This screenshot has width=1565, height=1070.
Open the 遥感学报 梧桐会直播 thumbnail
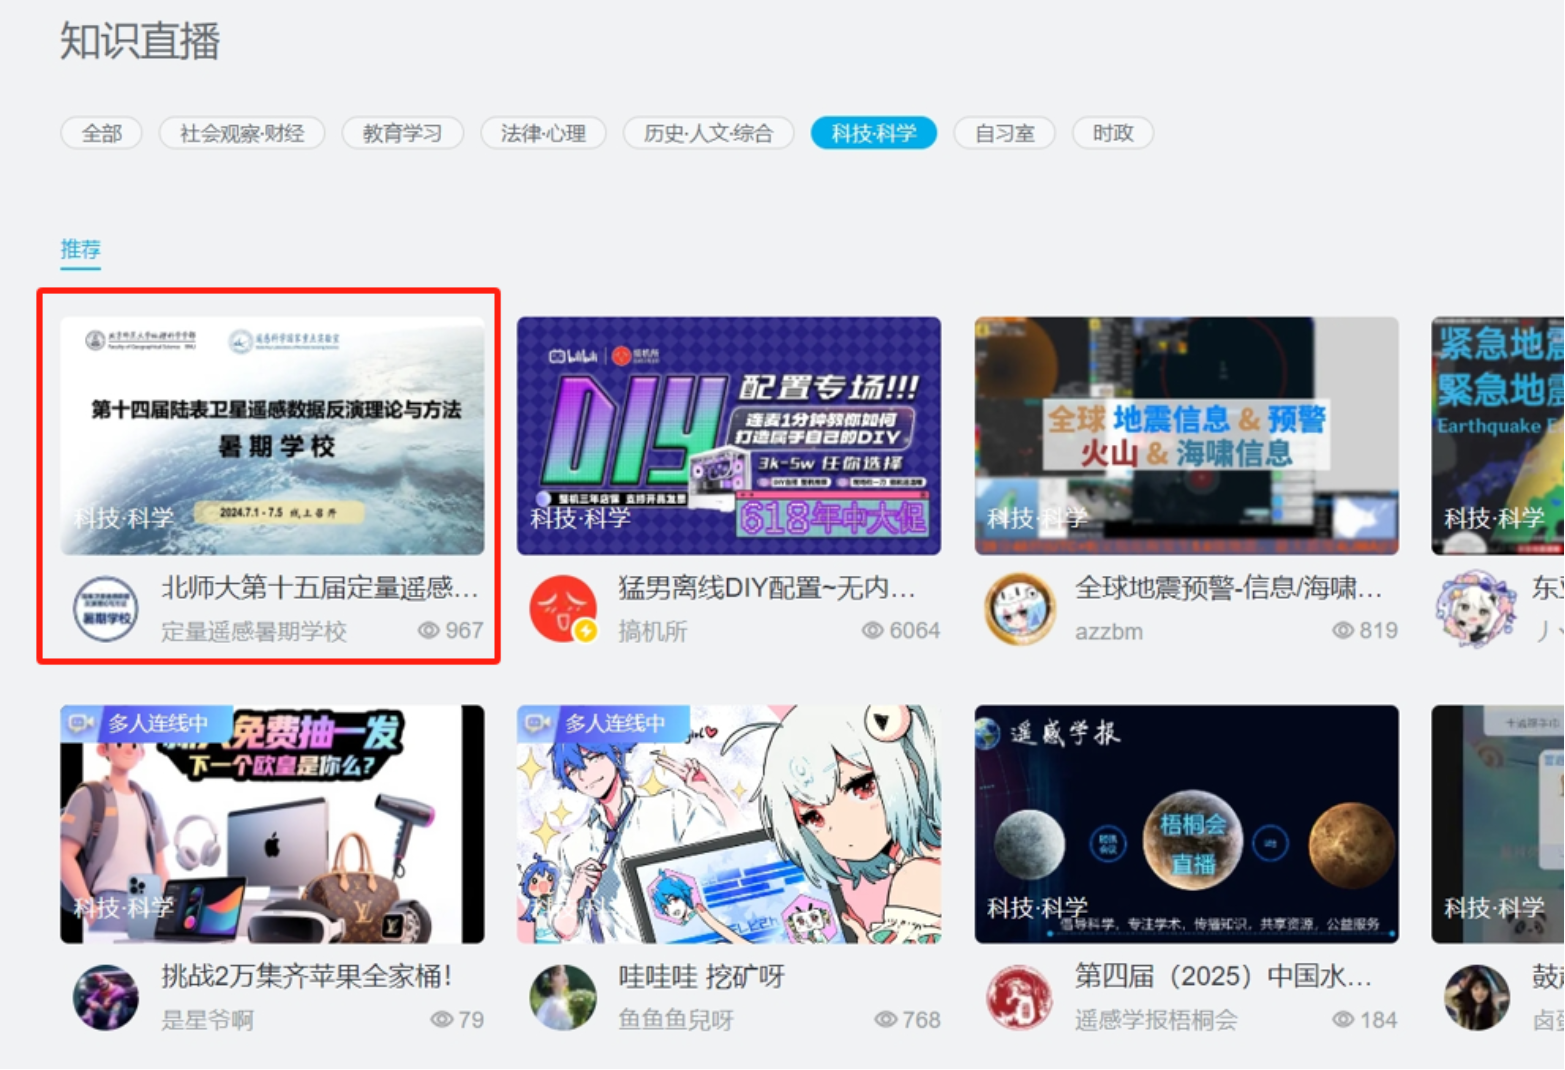(x=1186, y=824)
